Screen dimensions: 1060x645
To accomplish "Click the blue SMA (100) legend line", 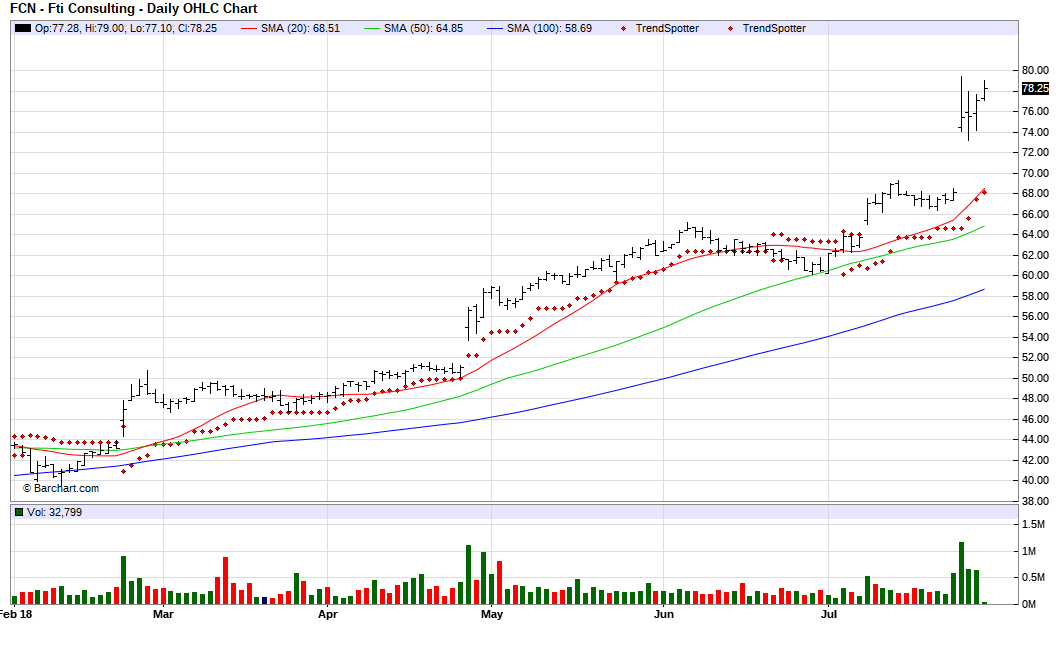I will [496, 28].
